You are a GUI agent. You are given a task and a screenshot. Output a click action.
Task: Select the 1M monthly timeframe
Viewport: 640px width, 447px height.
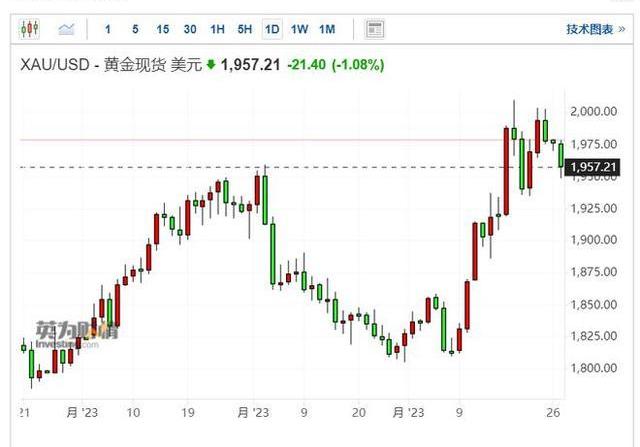click(327, 29)
